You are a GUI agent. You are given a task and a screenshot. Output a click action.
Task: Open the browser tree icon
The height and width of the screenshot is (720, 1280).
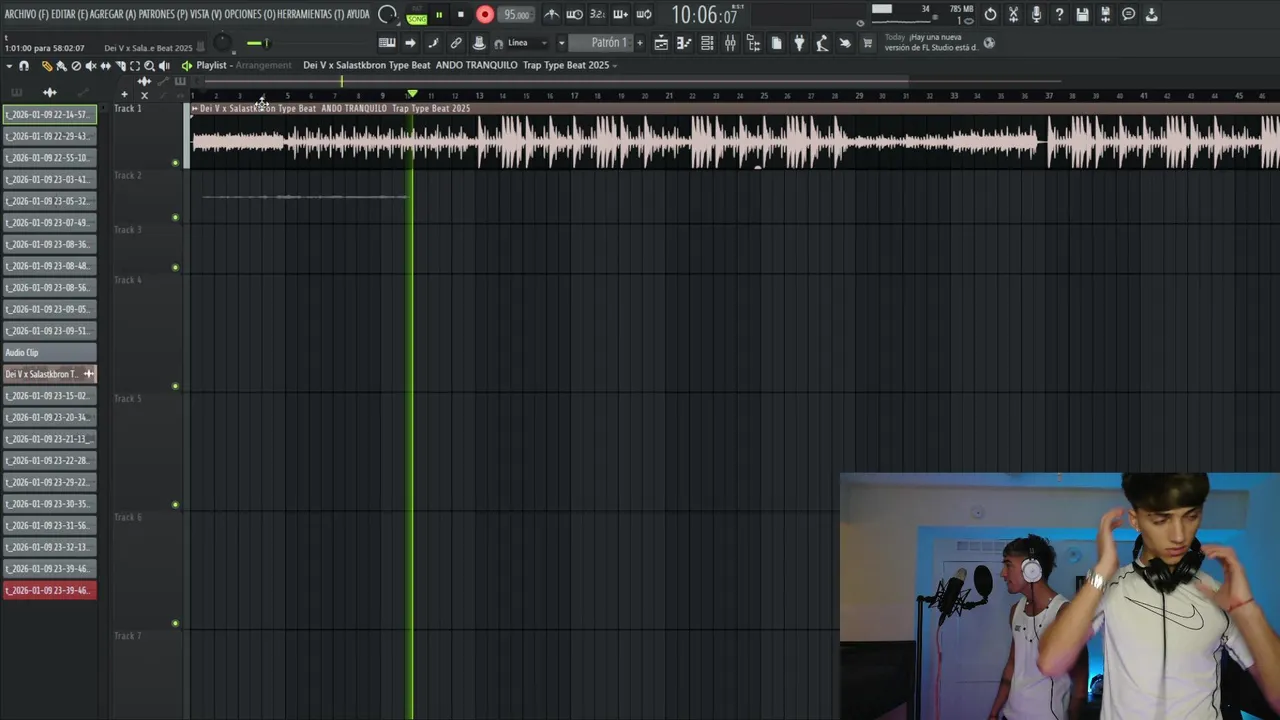tap(753, 43)
